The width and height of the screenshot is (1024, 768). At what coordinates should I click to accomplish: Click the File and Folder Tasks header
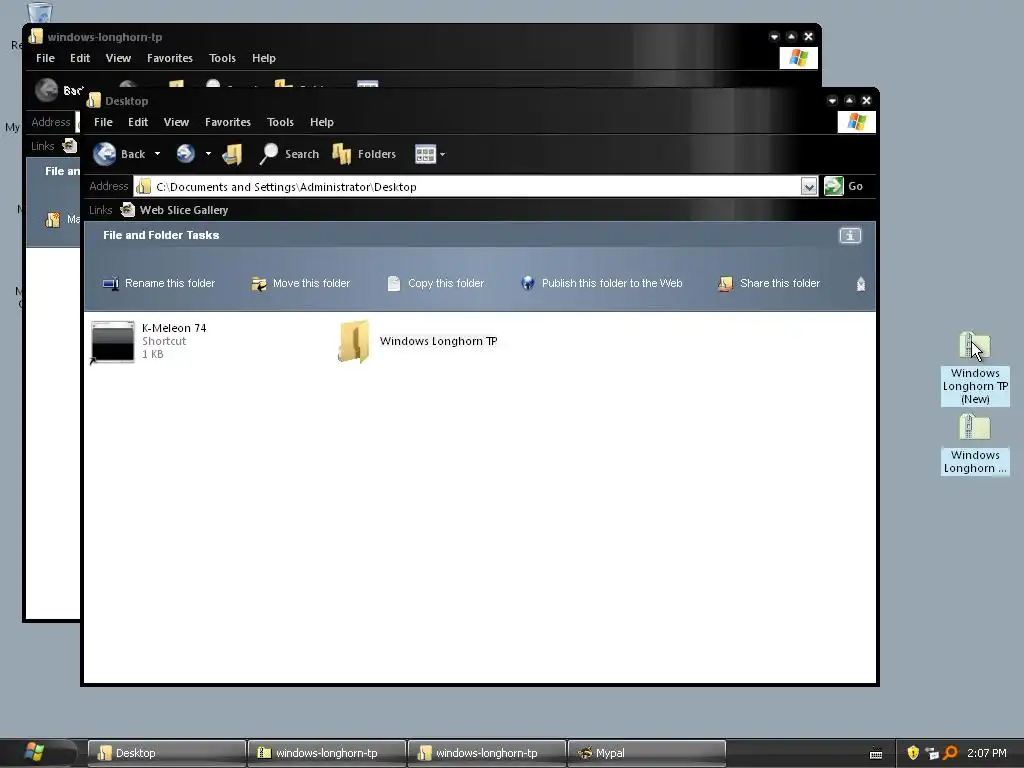[161, 235]
